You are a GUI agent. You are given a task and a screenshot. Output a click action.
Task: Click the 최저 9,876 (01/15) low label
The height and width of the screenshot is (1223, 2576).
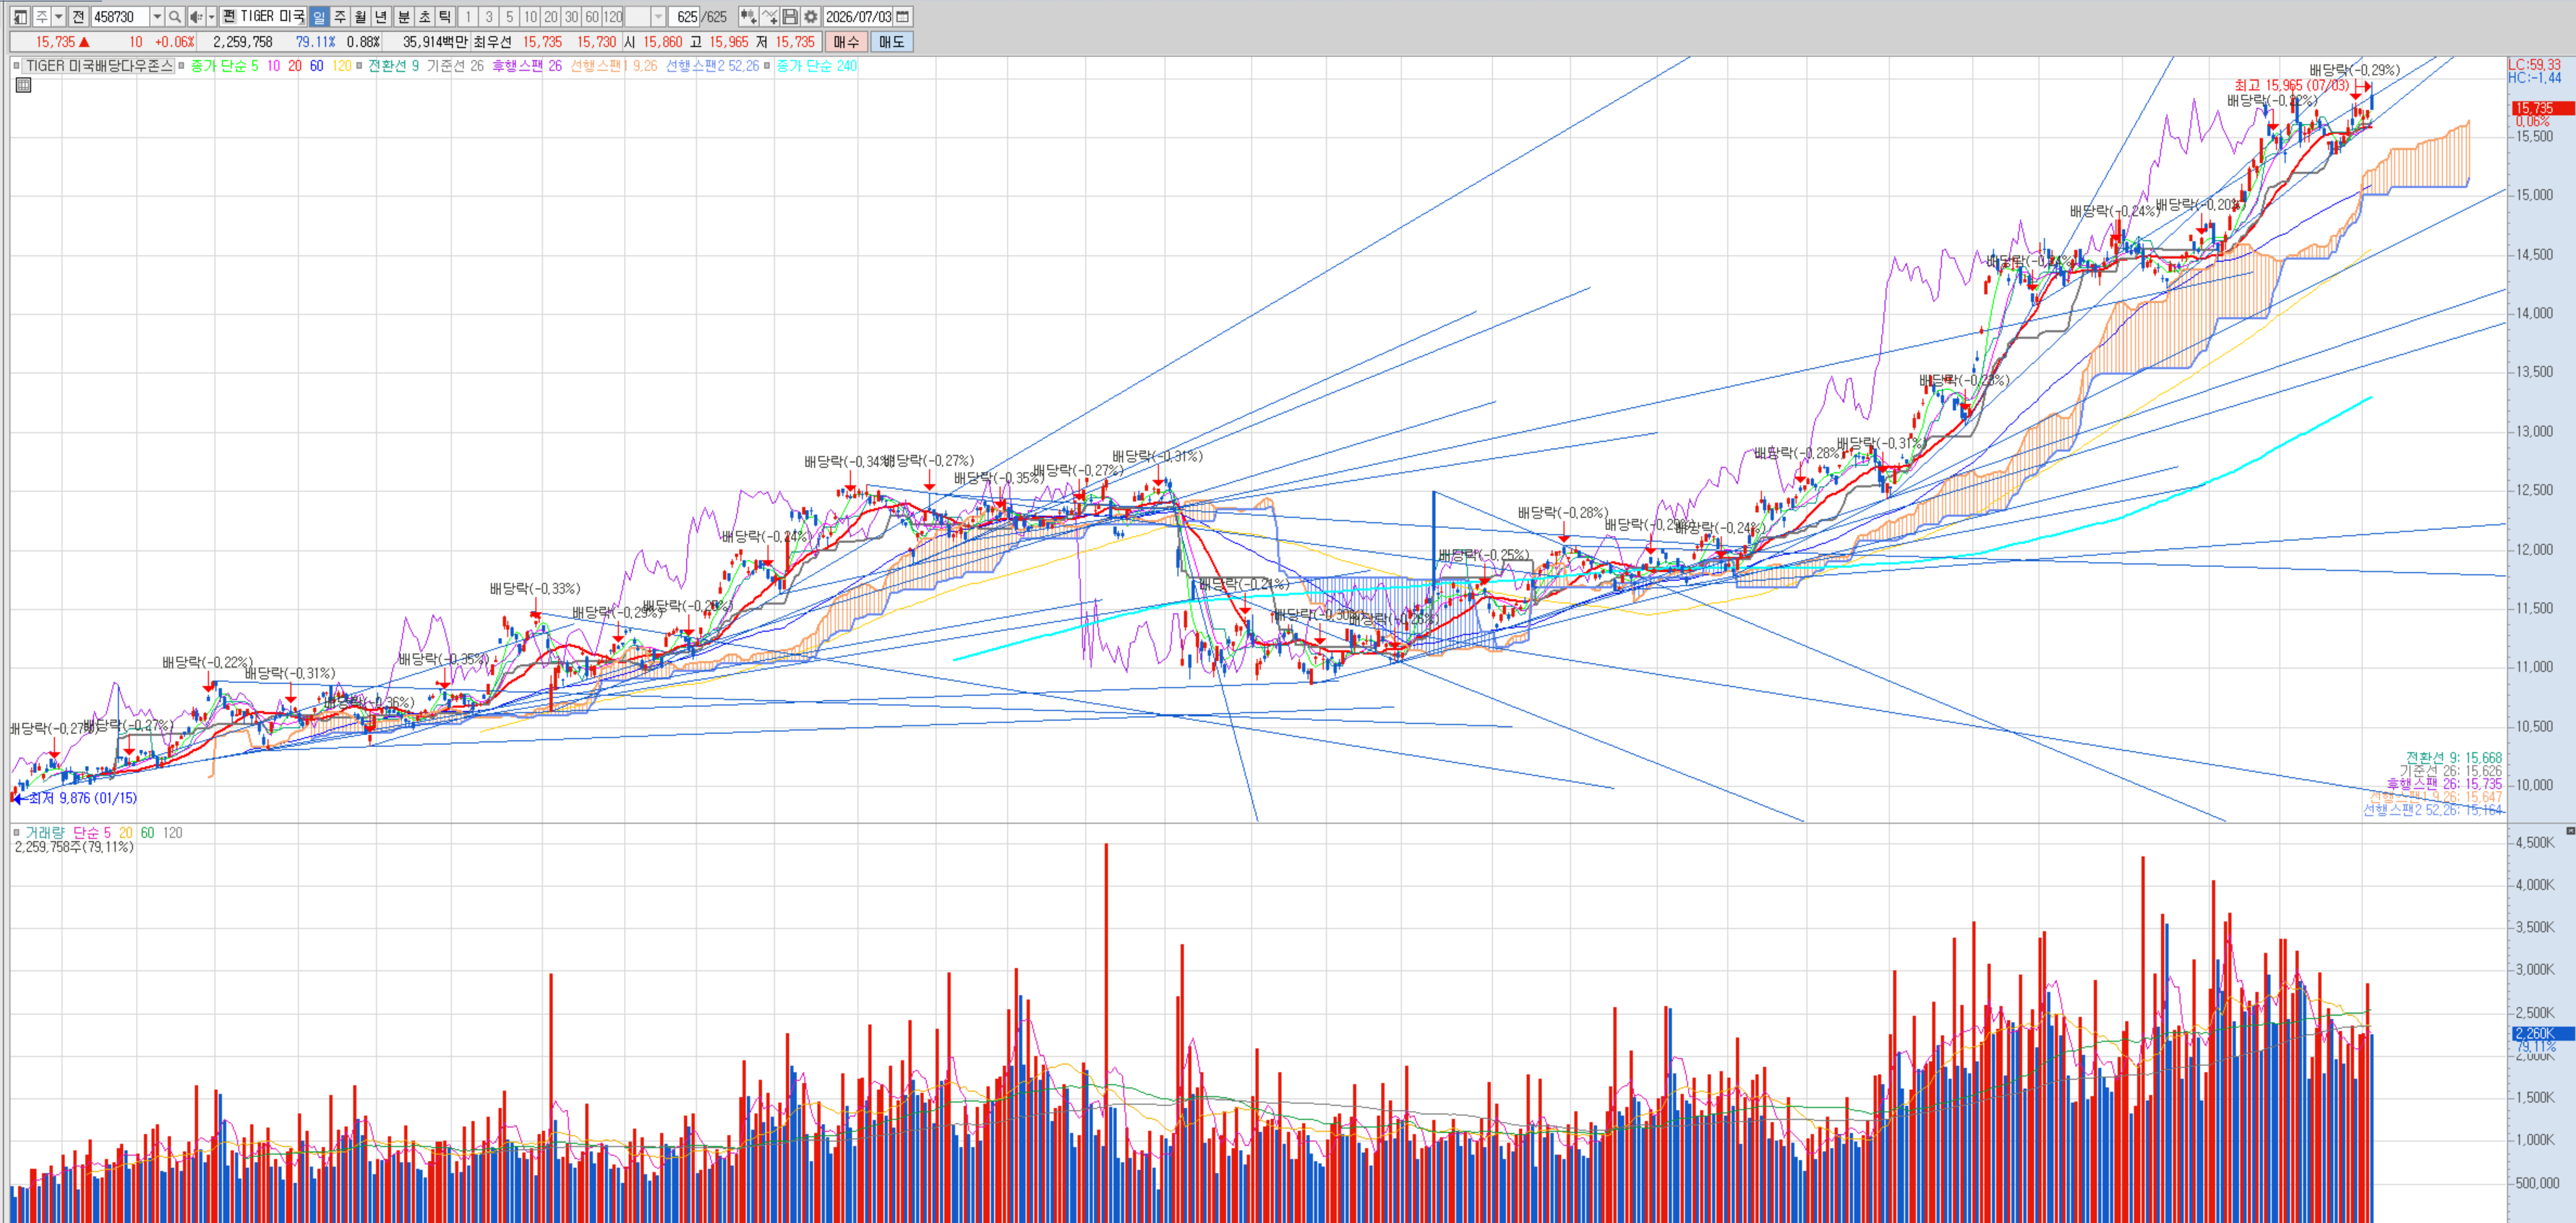click(x=83, y=798)
